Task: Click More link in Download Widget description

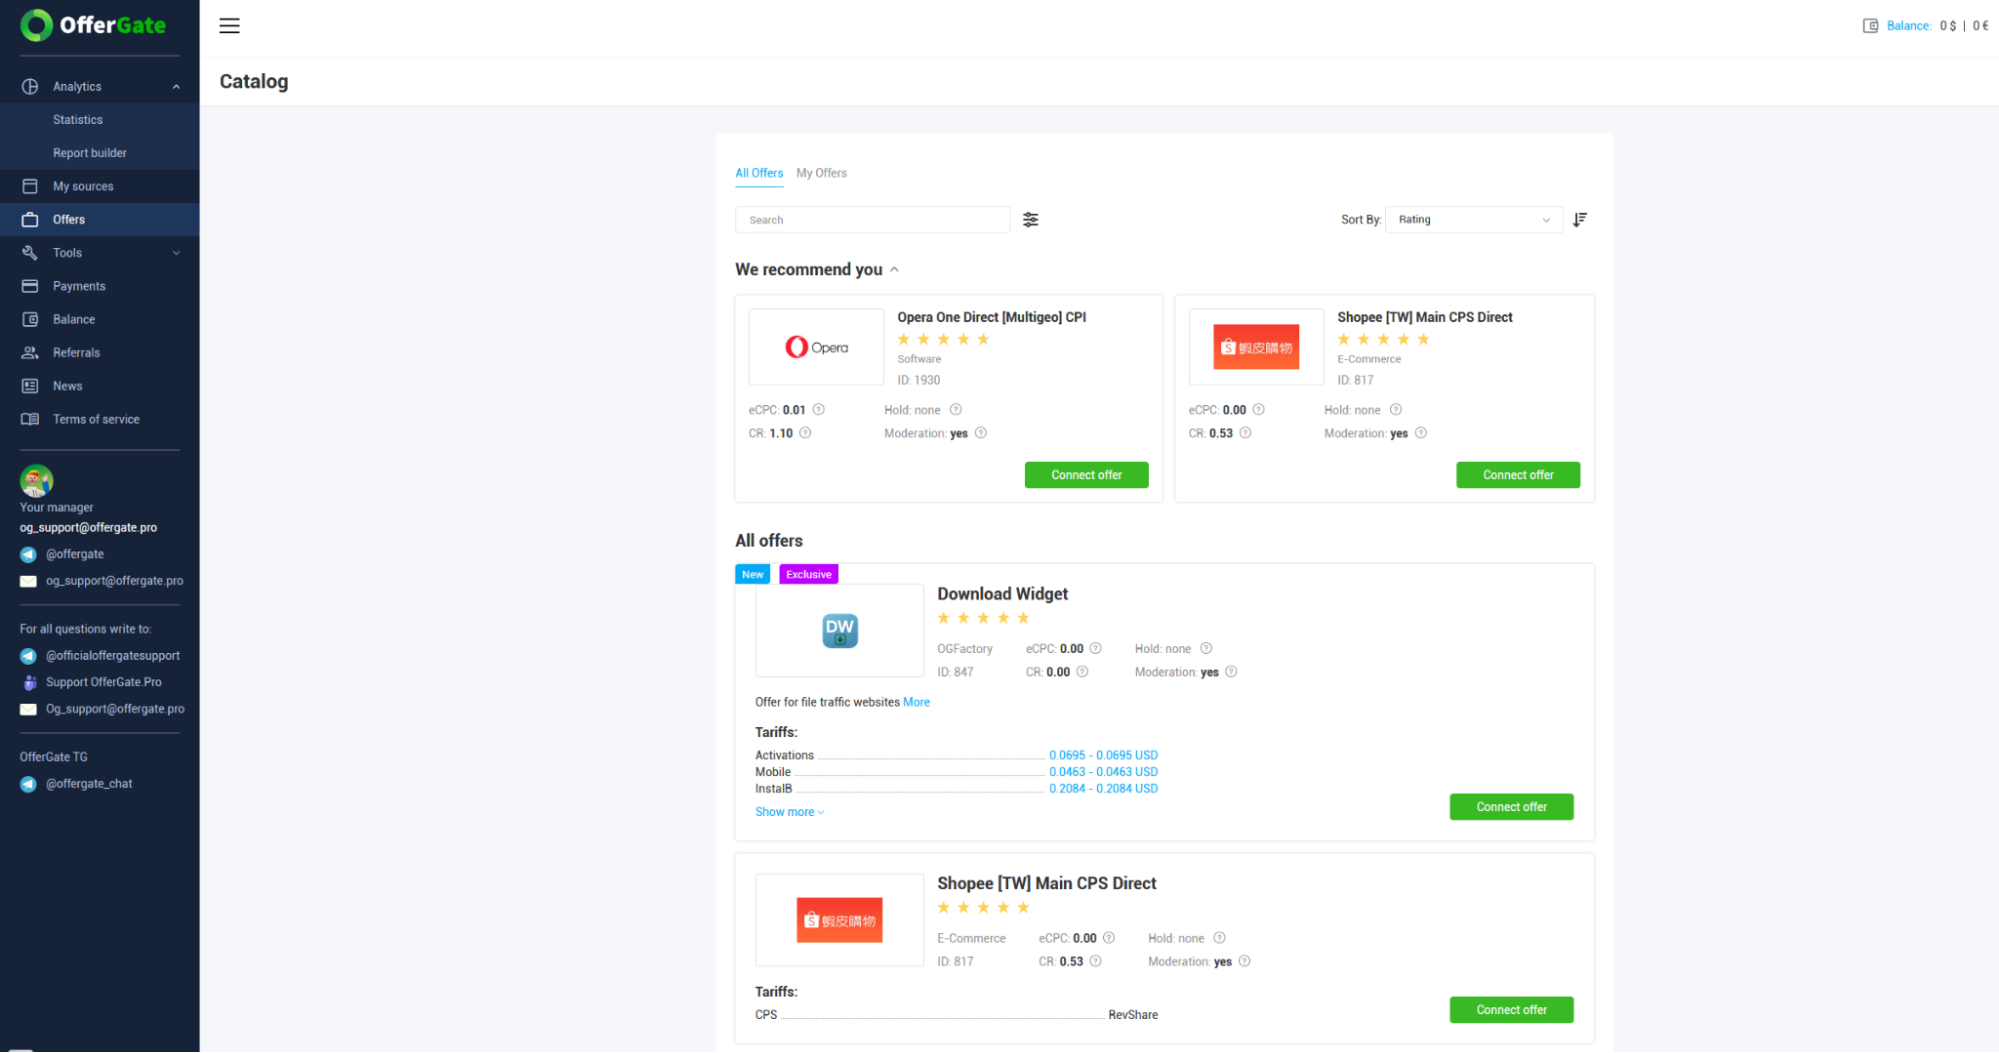Action: 916,702
